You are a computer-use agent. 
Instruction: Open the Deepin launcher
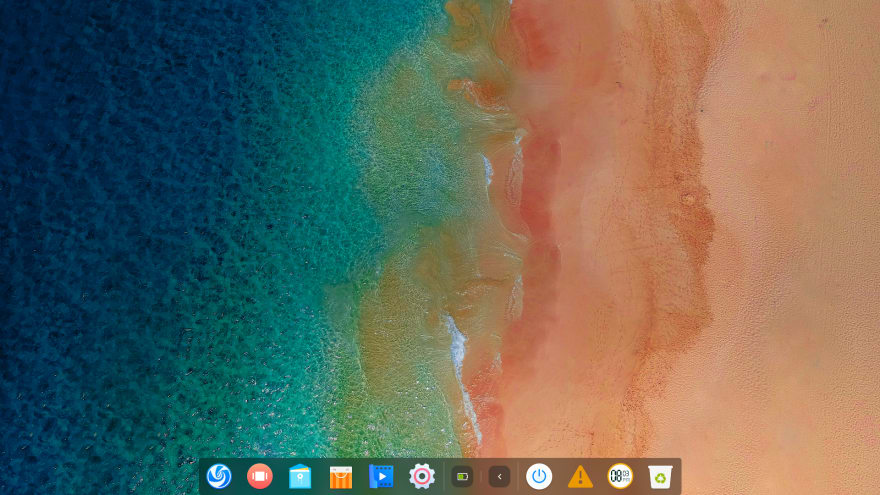[x=219, y=476]
